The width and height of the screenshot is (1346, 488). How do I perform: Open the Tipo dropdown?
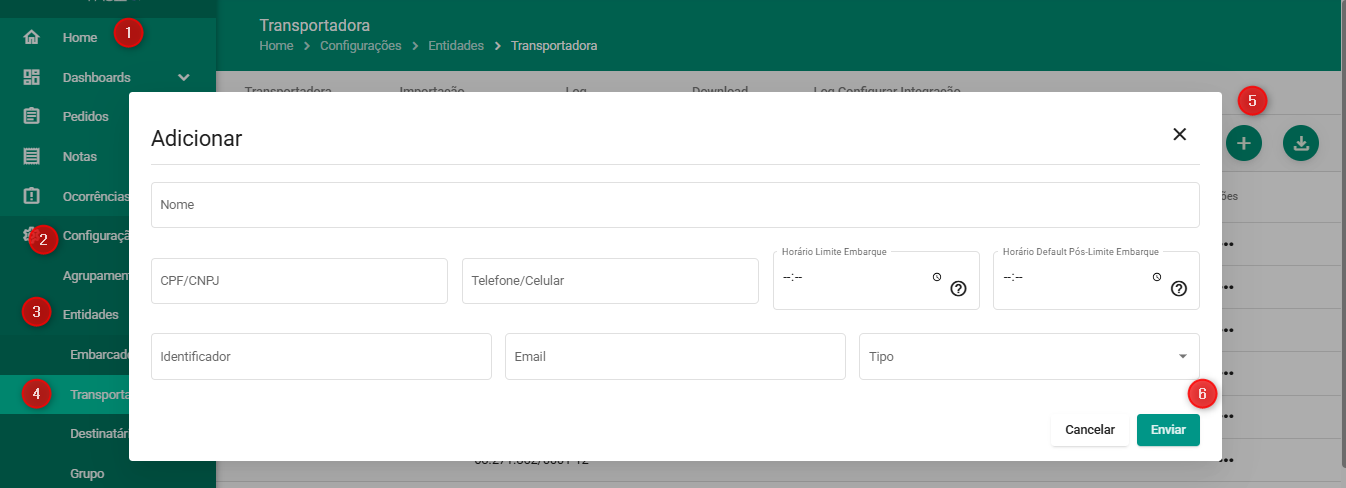(1028, 357)
